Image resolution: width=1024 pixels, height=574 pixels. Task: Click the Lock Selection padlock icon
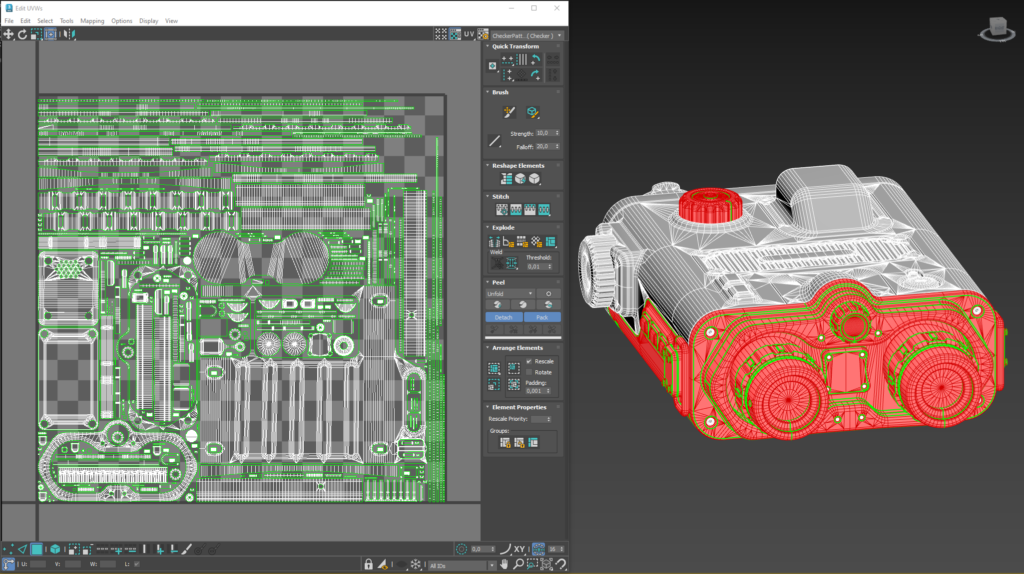pos(369,565)
